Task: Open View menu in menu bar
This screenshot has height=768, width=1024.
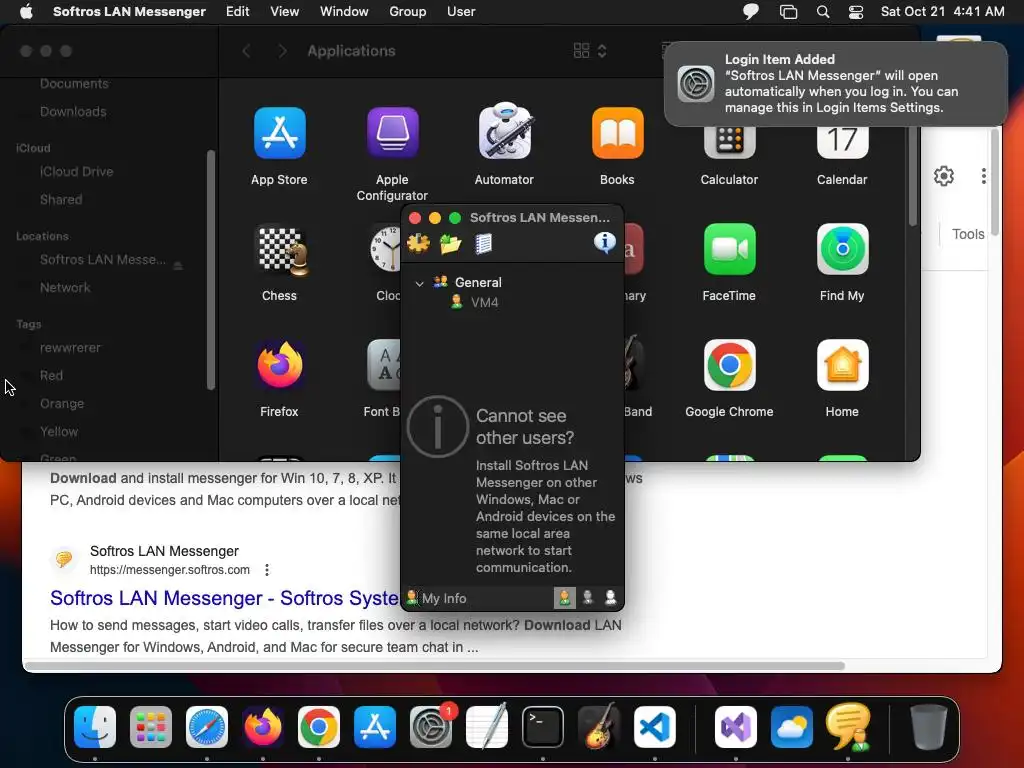Action: point(285,12)
